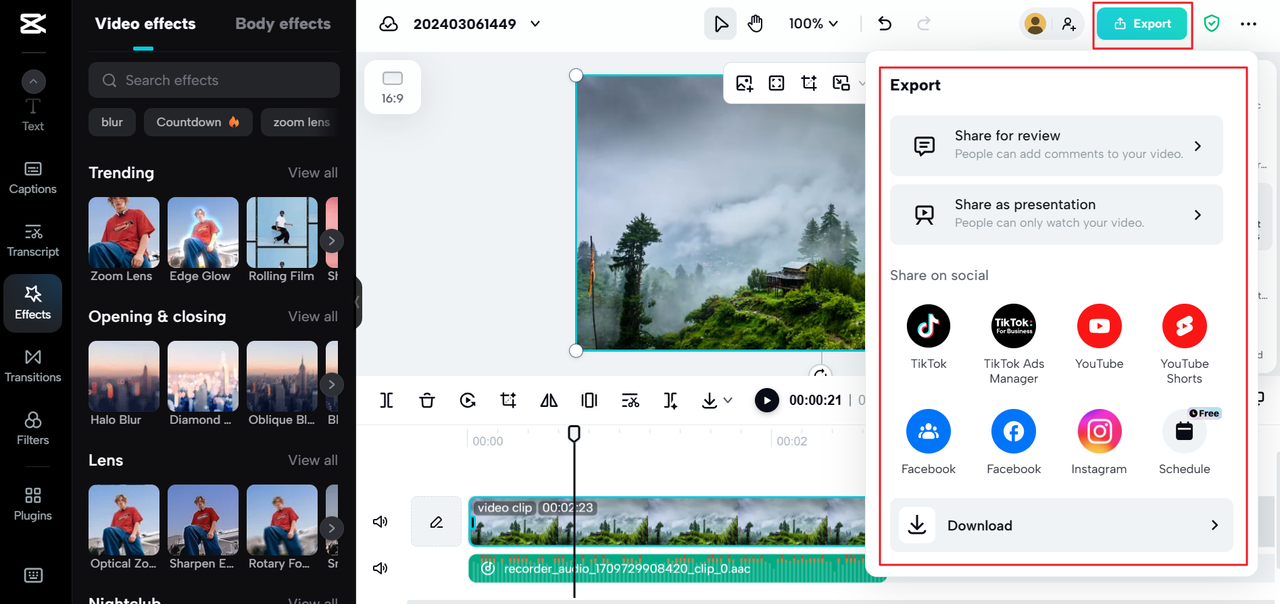The height and width of the screenshot is (604, 1280).
Task: Split the clip at playhead
Action: point(387,400)
